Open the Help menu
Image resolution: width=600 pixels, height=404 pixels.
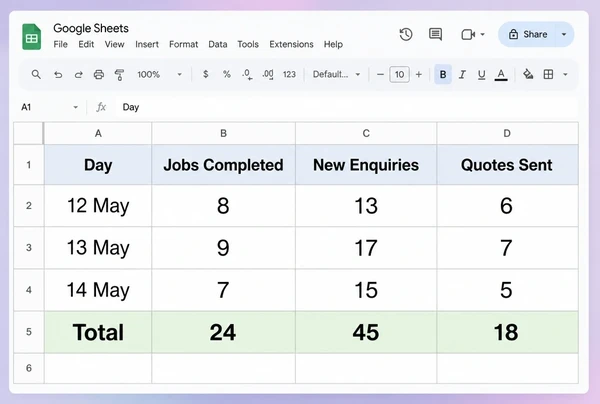coord(333,44)
